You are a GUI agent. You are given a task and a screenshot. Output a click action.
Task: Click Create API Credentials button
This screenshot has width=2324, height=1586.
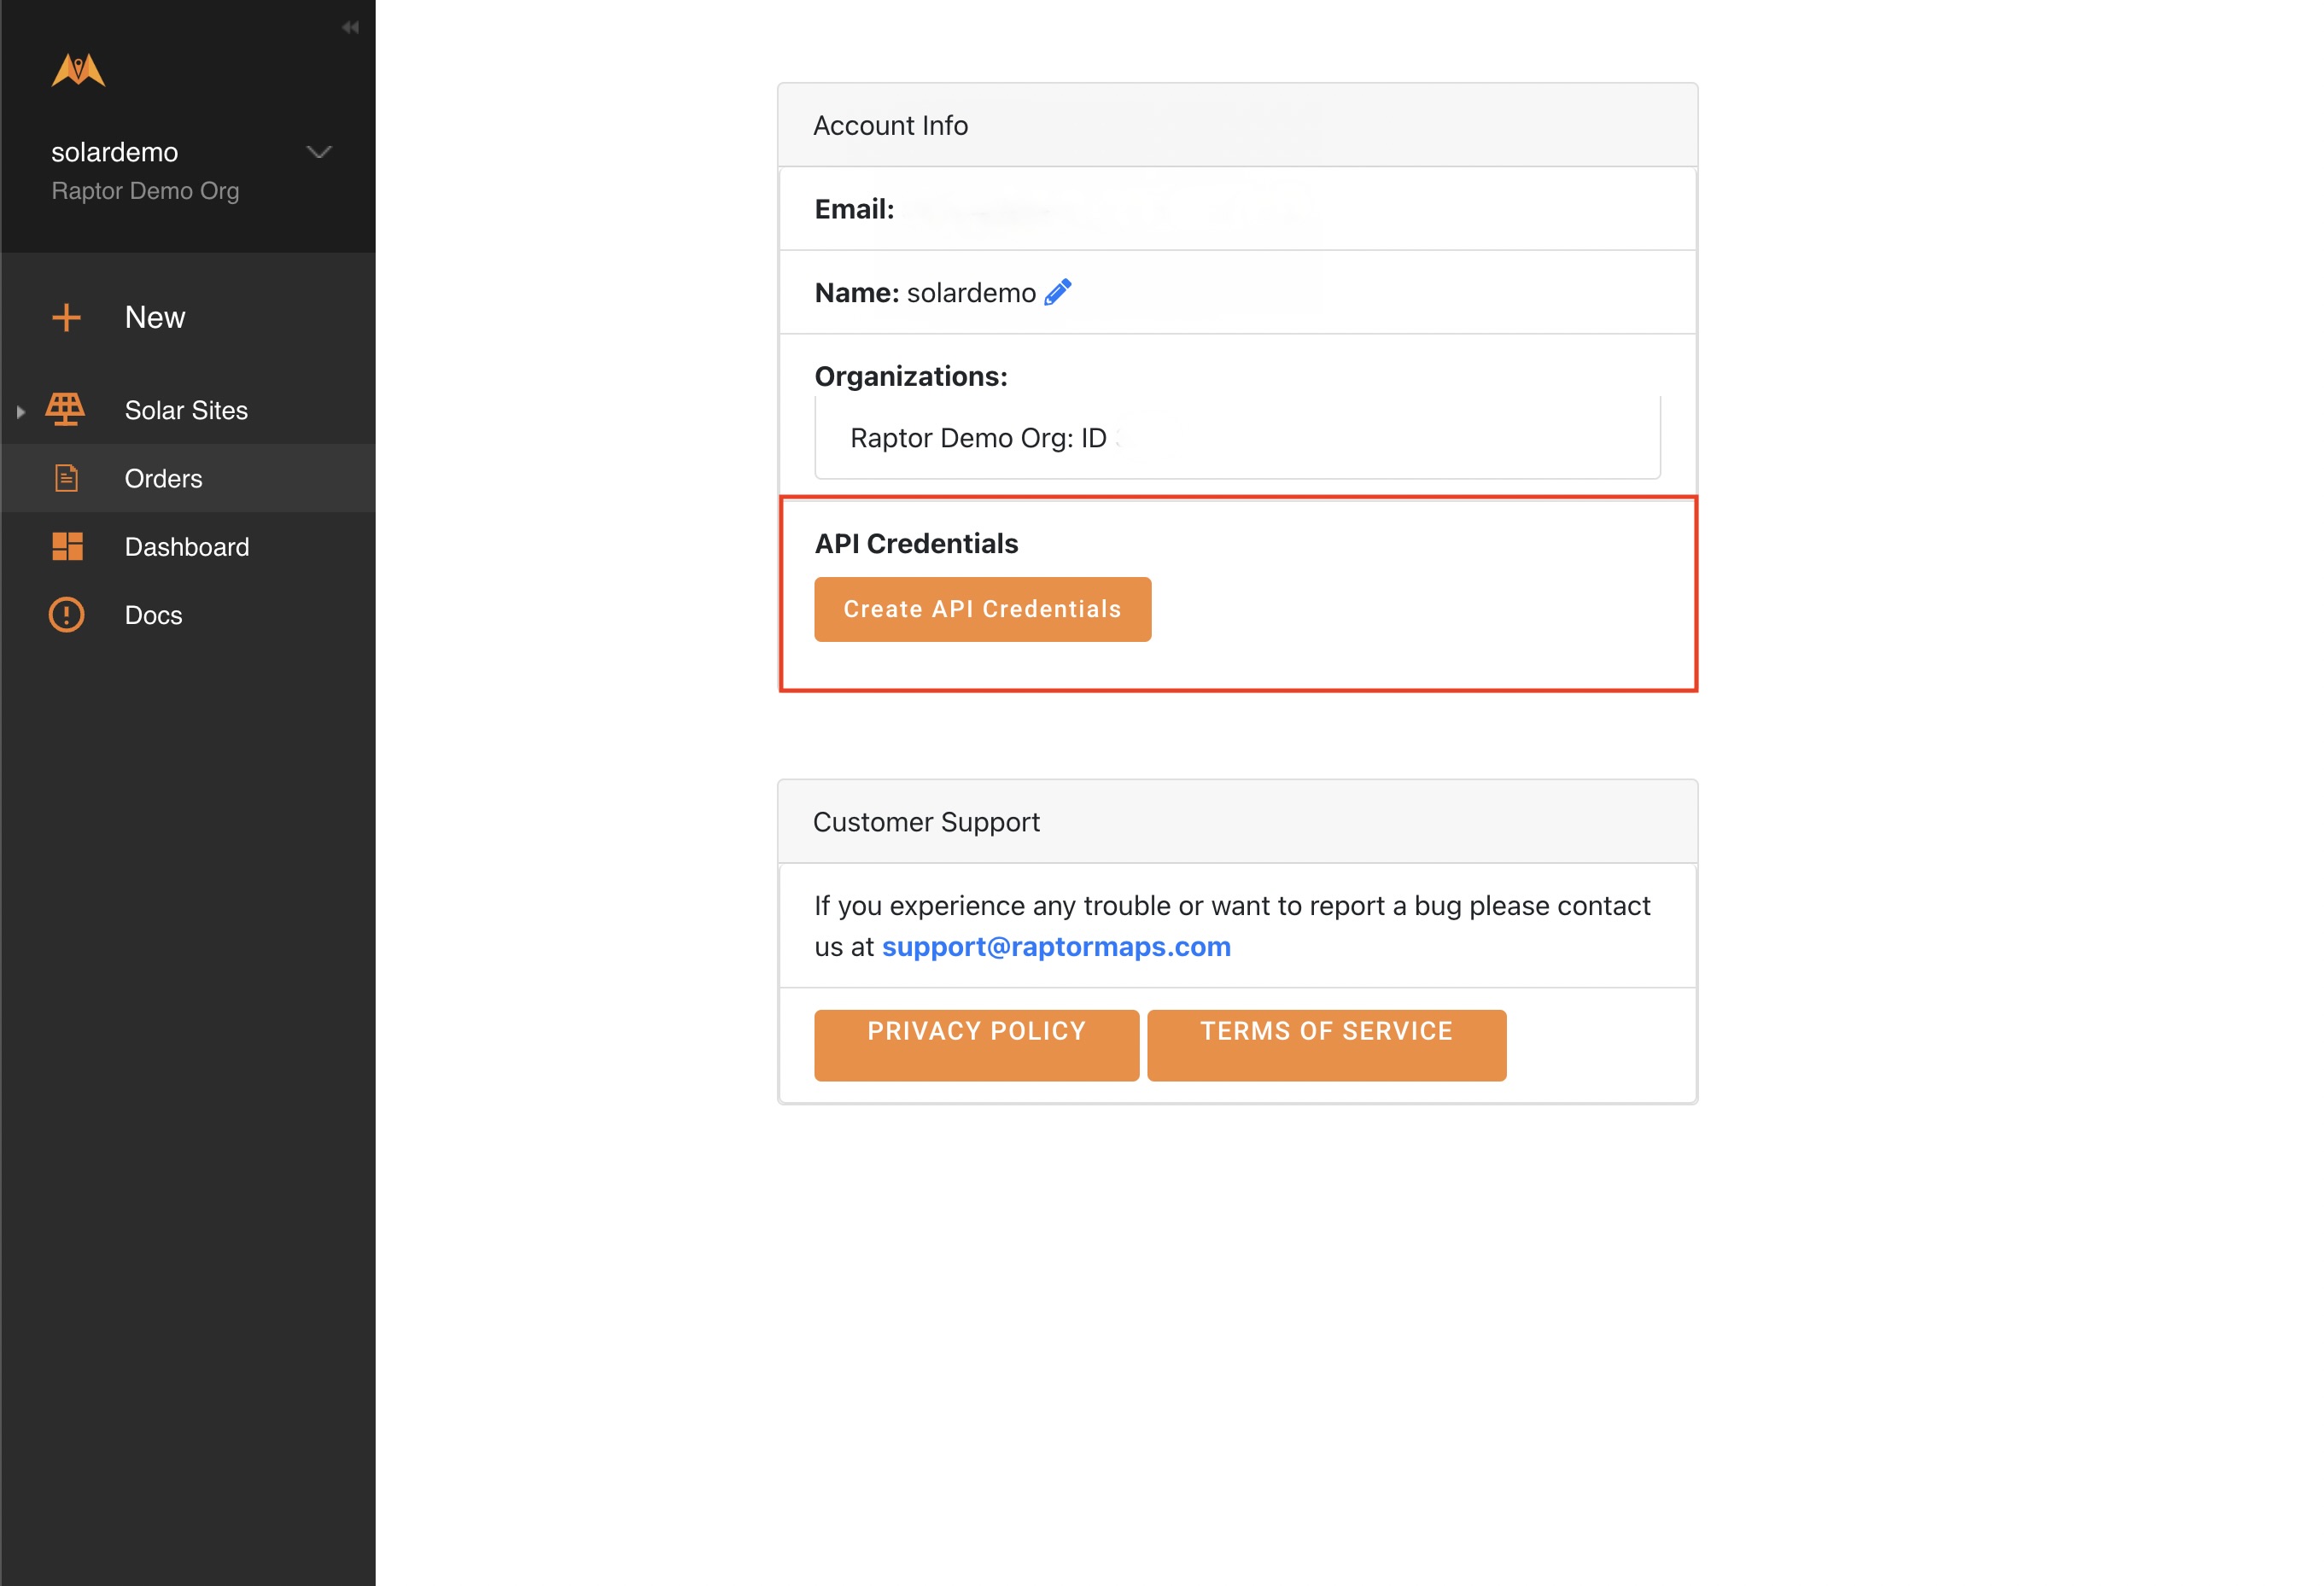click(x=982, y=608)
